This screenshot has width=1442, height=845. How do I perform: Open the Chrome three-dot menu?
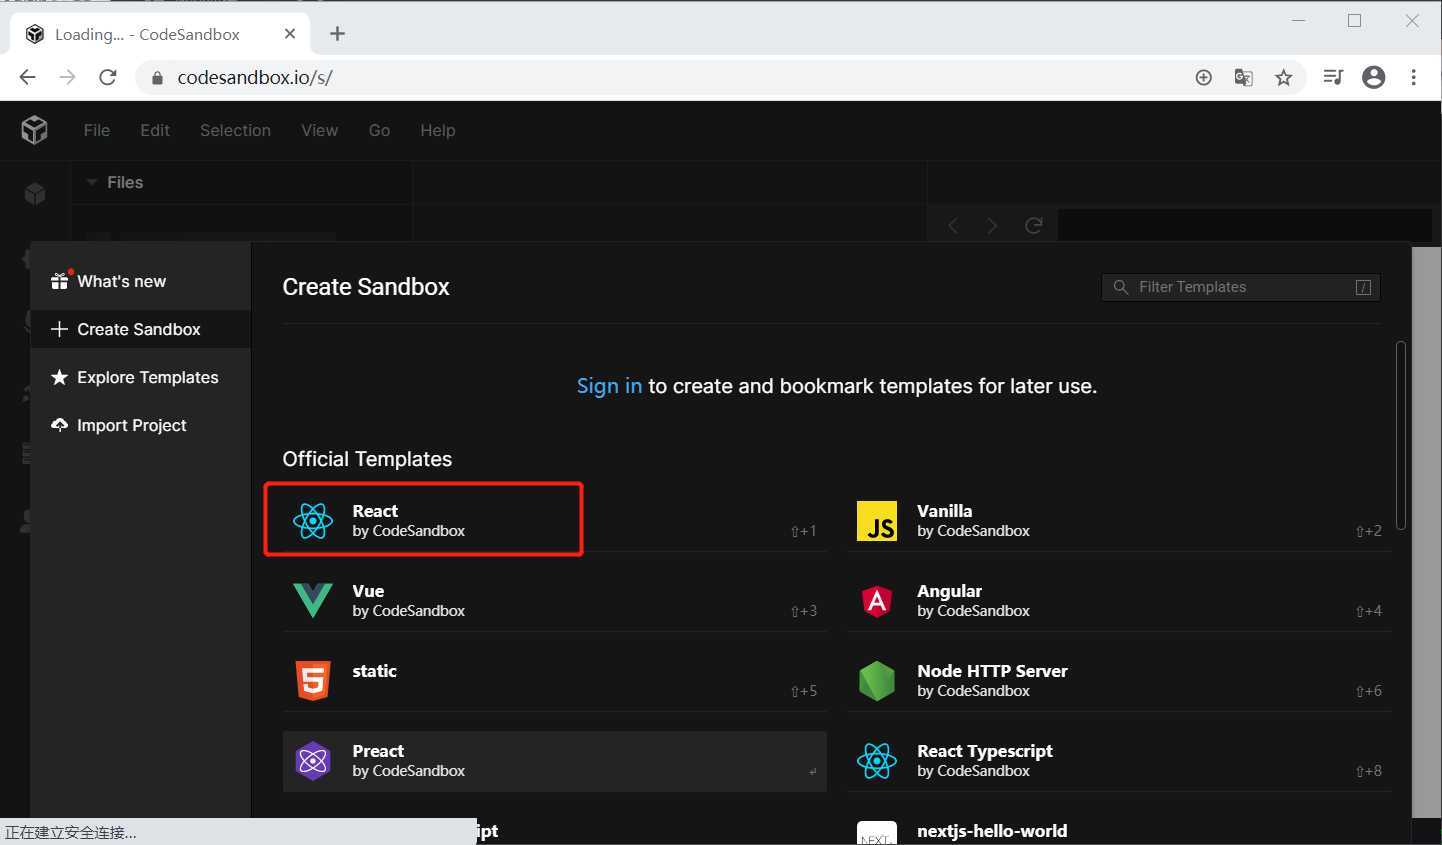(x=1413, y=77)
